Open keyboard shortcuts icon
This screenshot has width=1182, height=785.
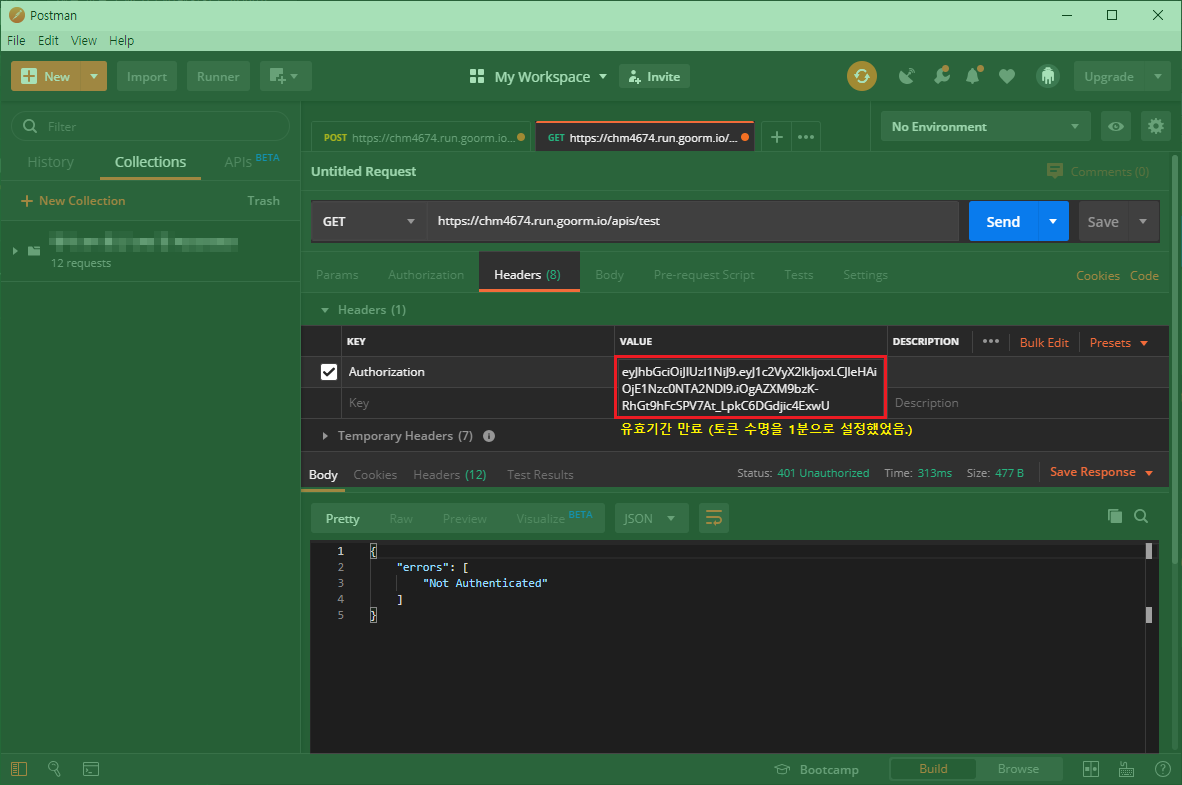(1126, 769)
